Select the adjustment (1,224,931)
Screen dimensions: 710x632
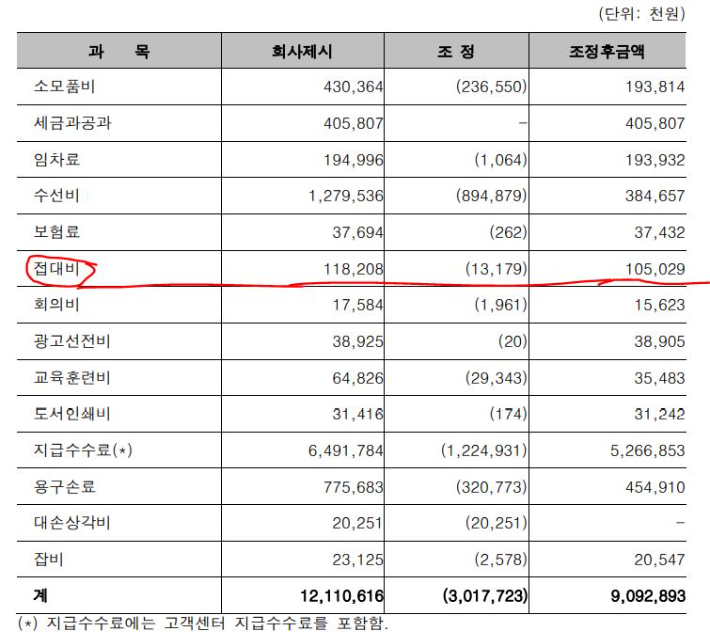tap(484, 450)
